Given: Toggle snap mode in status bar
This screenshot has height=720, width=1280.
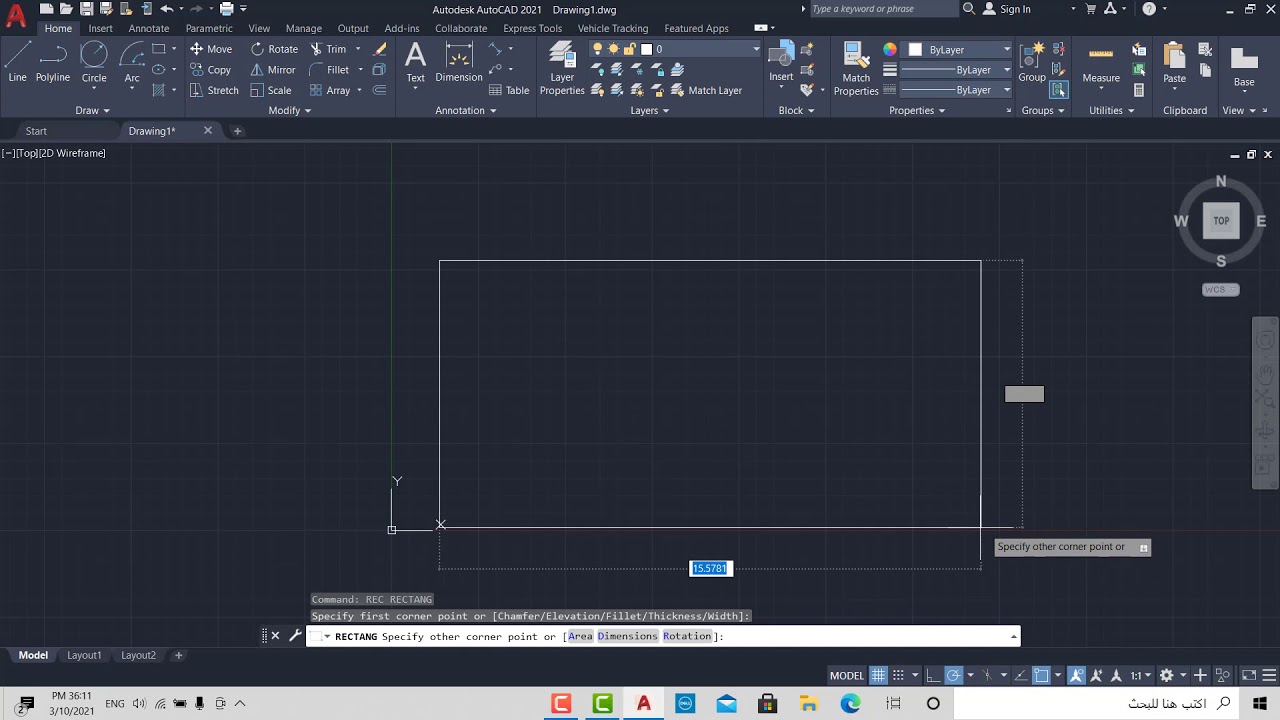Looking at the screenshot, I should coord(898,675).
